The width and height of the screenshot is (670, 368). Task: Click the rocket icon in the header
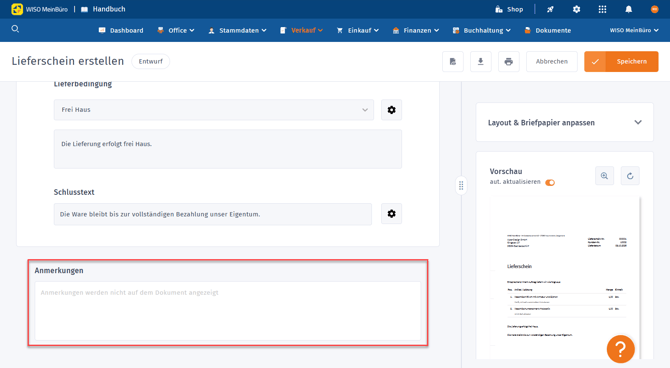click(x=550, y=9)
